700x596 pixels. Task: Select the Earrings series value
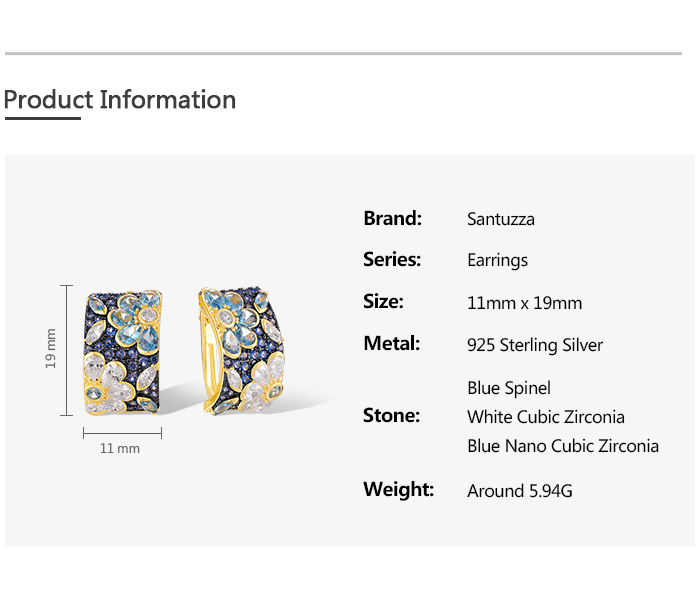pos(497,261)
